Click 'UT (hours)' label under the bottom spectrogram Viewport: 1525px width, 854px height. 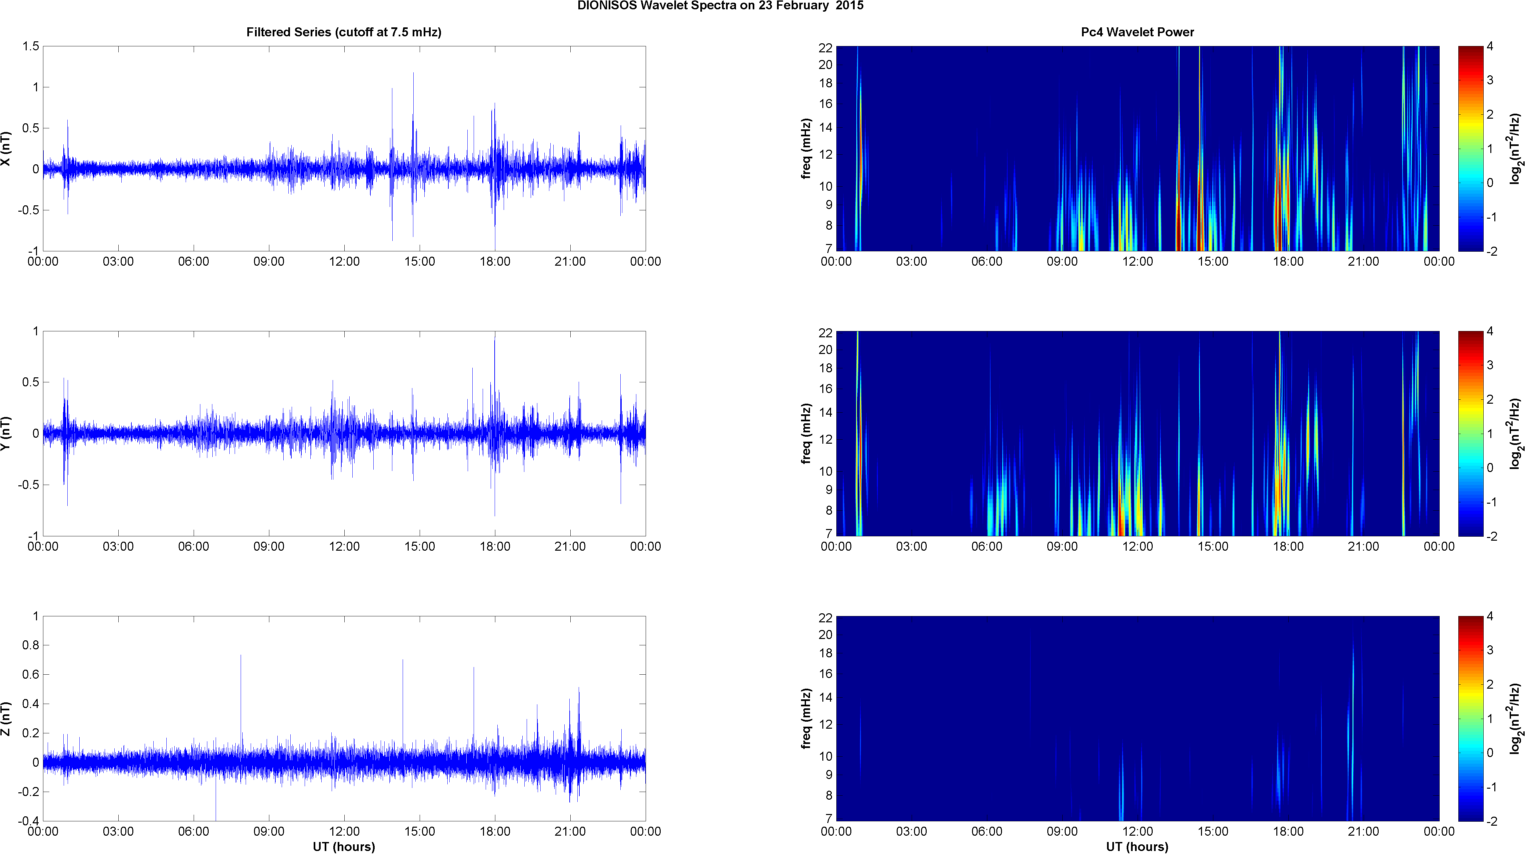pos(1137,847)
